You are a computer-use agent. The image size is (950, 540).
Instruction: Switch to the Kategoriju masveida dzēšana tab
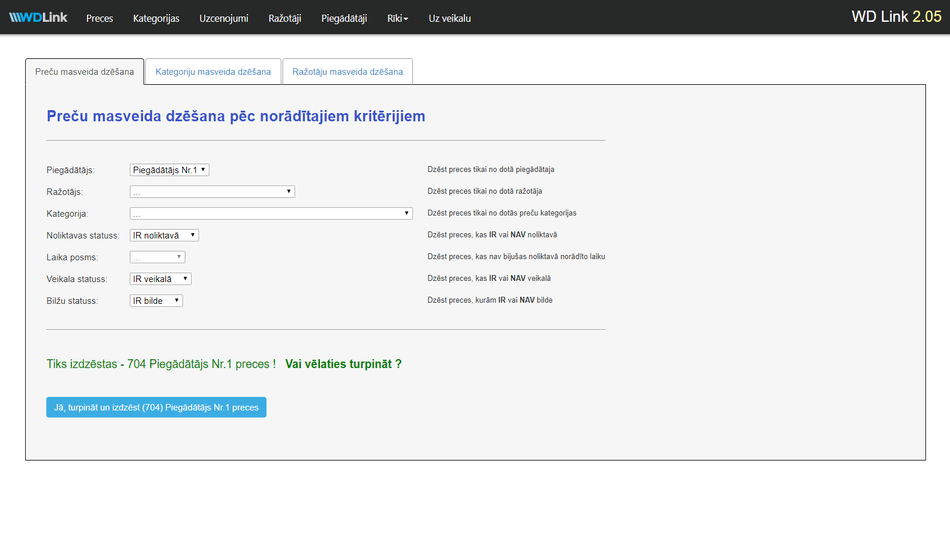[x=213, y=72]
